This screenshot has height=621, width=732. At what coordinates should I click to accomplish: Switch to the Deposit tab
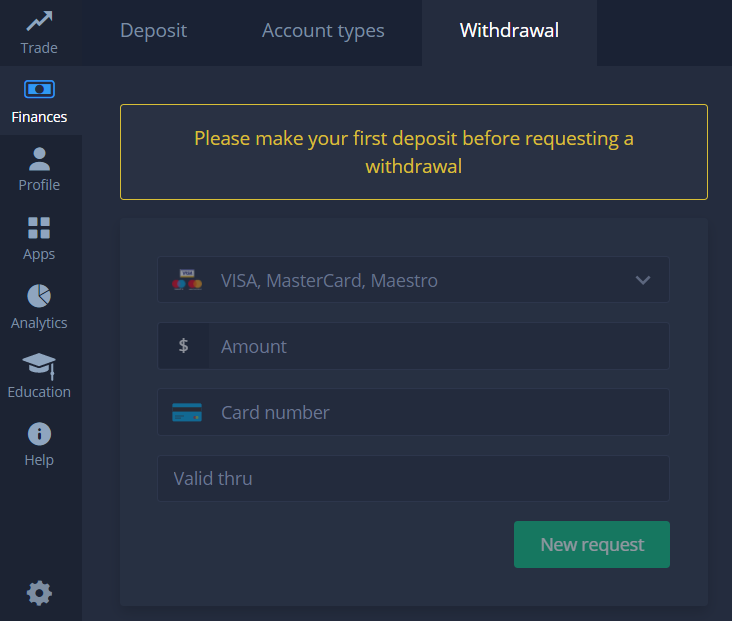click(x=154, y=31)
